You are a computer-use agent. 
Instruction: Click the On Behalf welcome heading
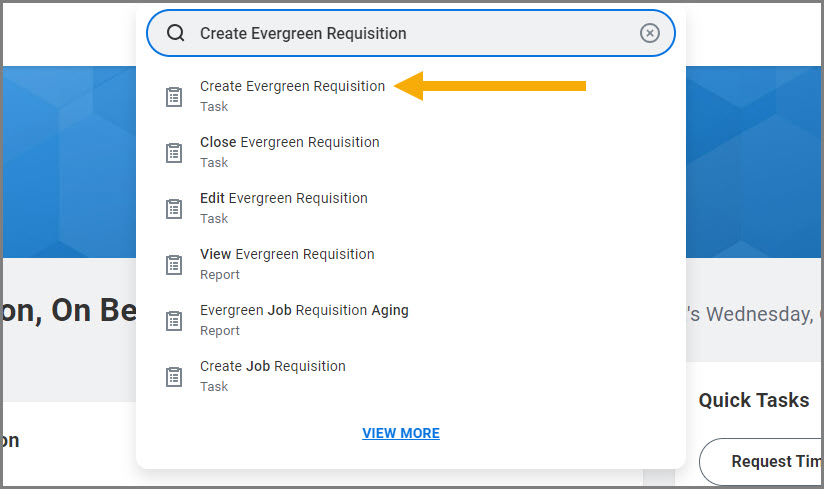(65, 311)
